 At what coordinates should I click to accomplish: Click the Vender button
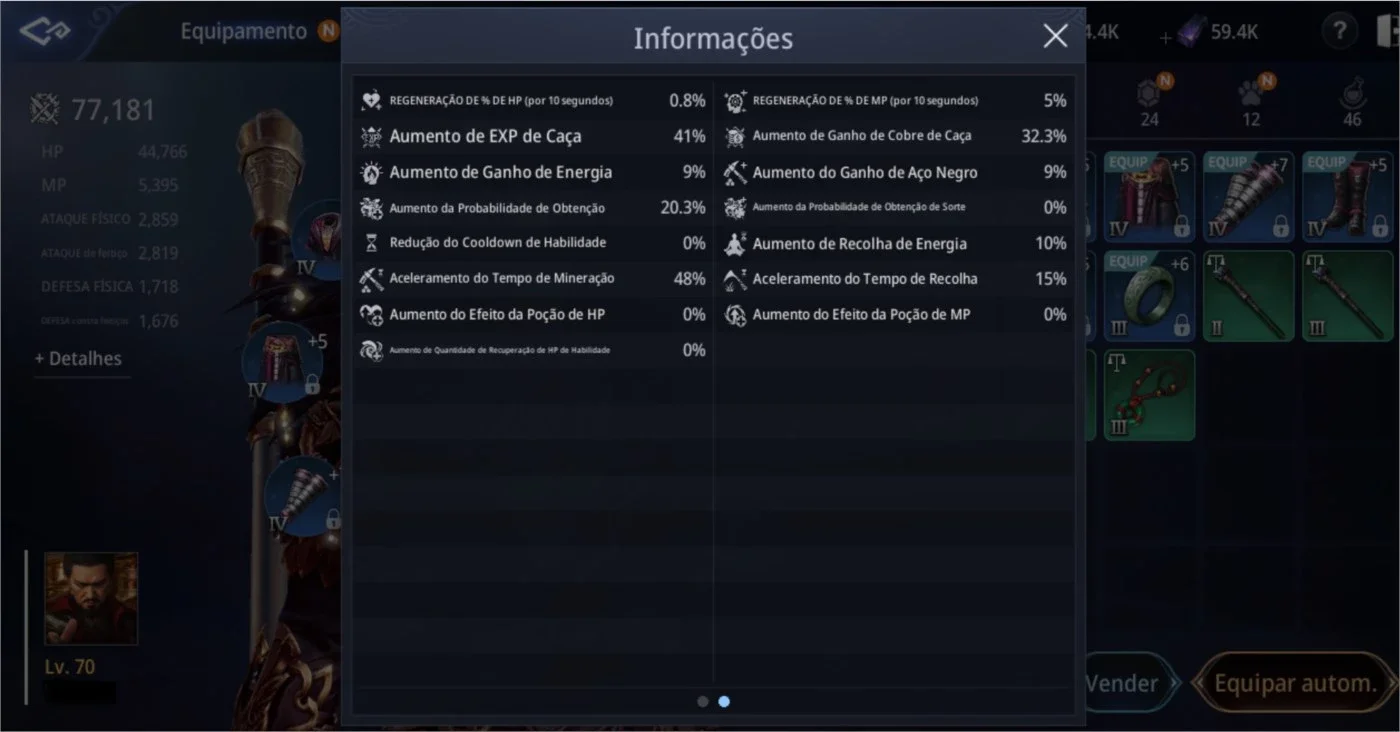click(x=1122, y=684)
